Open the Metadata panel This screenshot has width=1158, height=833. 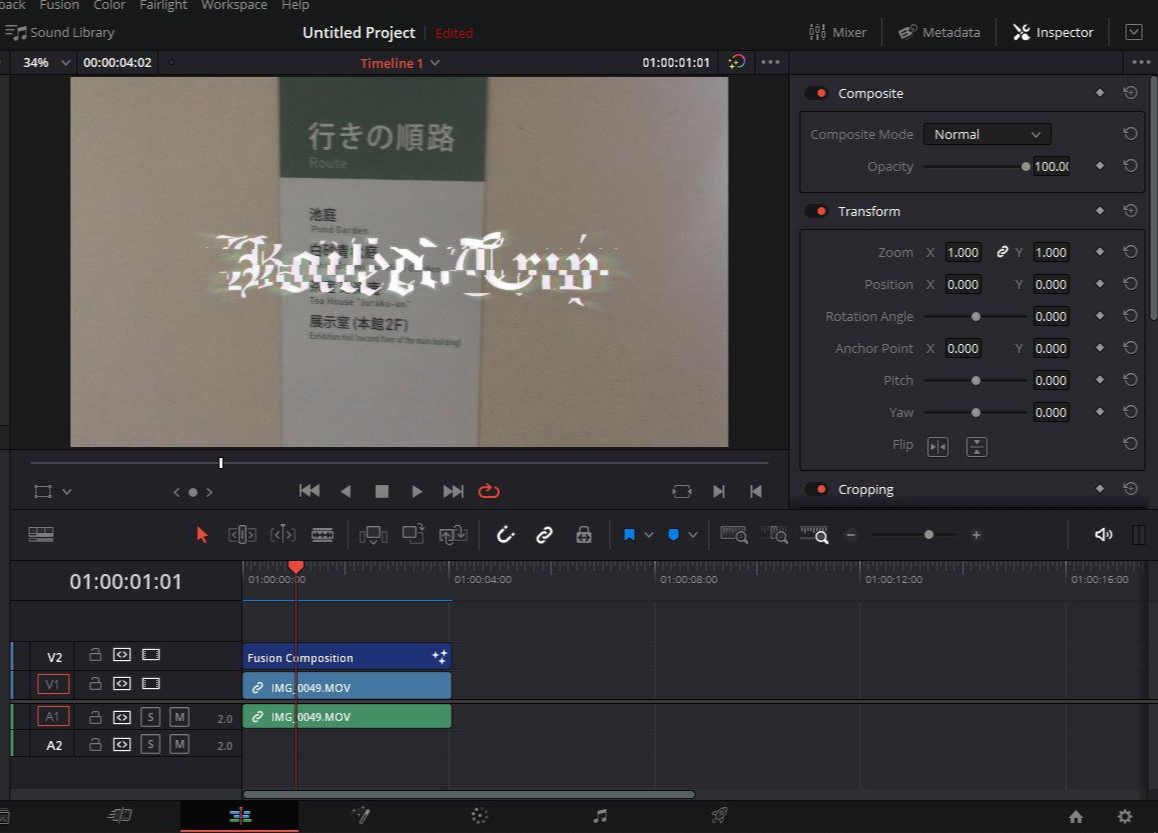tap(939, 32)
